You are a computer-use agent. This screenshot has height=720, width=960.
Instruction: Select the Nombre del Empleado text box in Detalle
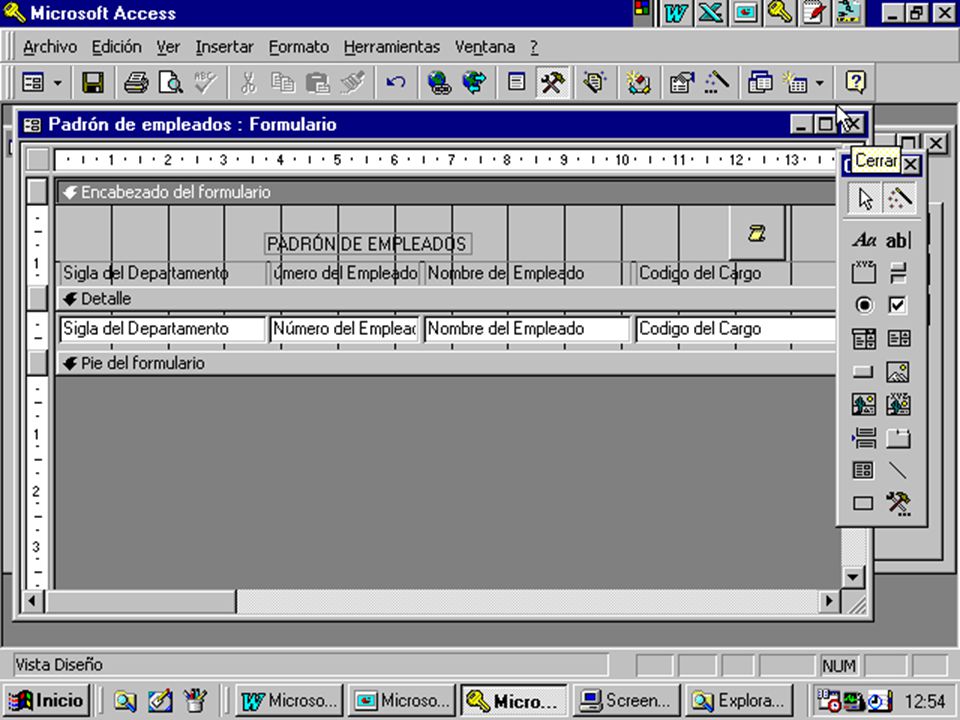click(x=527, y=329)
